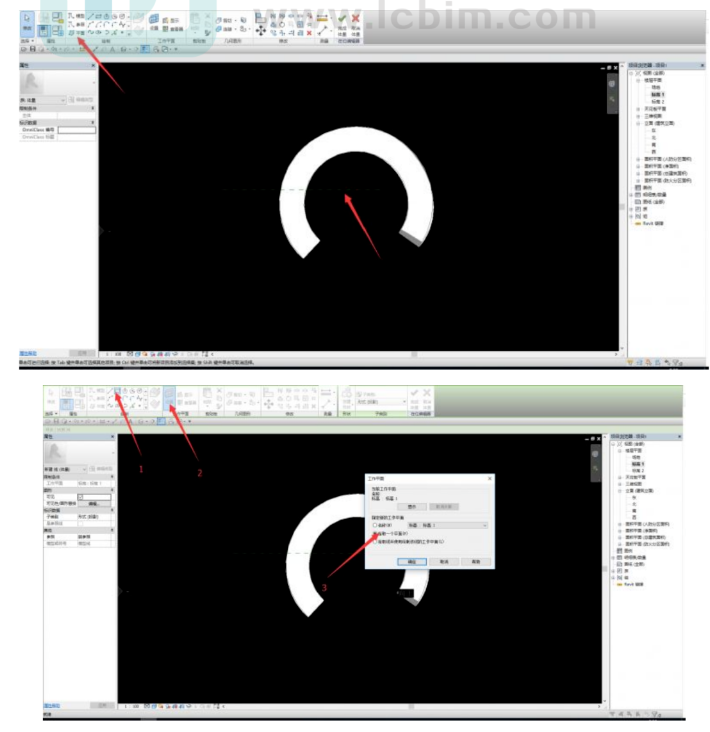
Task: Click red Cancel Model X in top window
Action: [356, 19]
